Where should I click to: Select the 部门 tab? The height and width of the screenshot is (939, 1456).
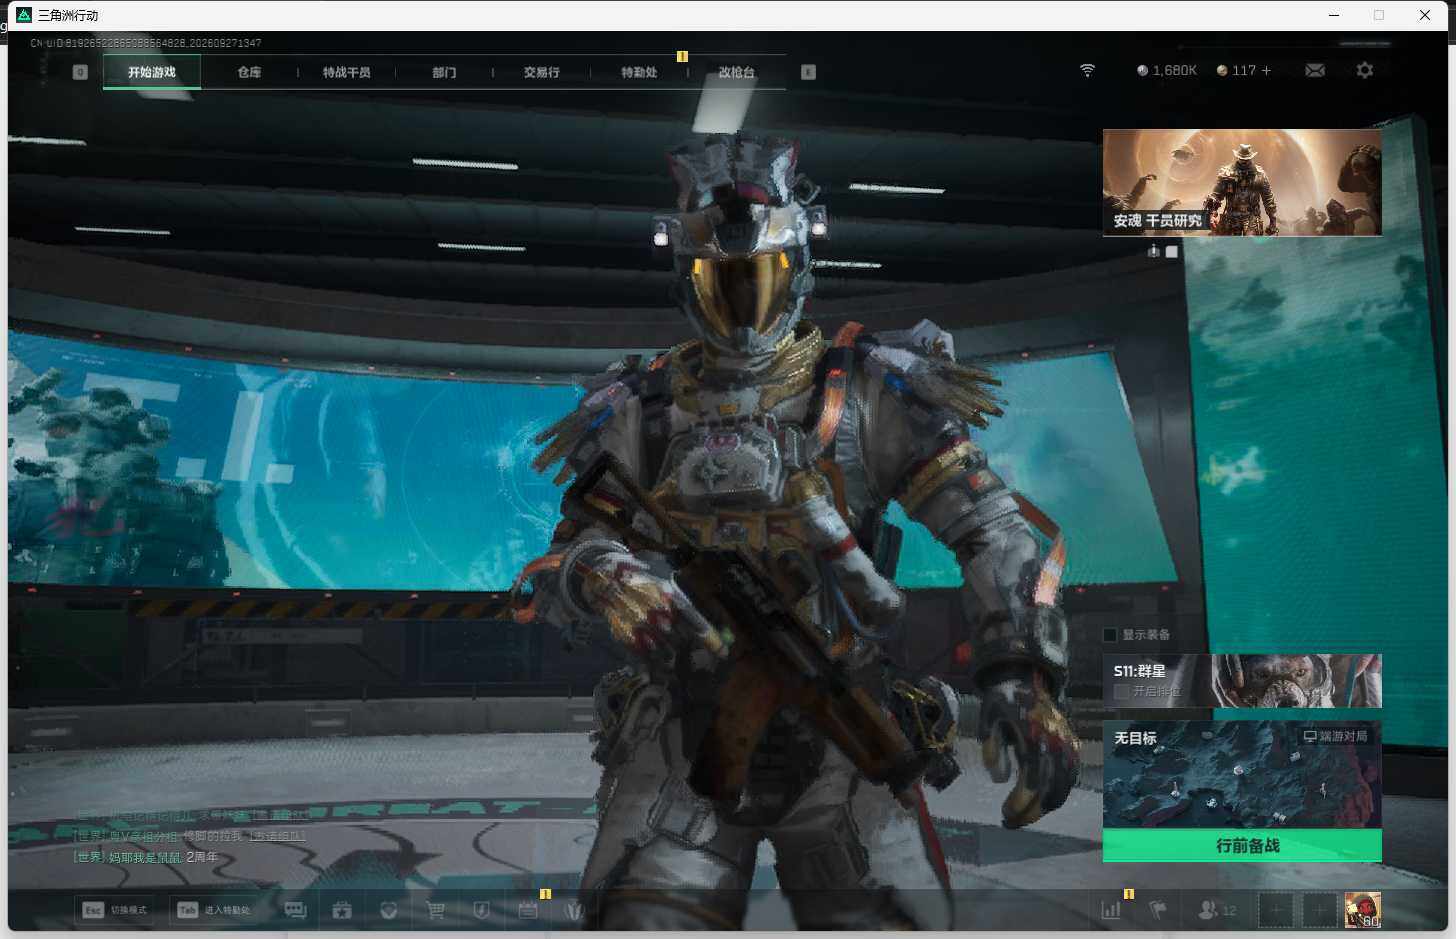point(444,72)
